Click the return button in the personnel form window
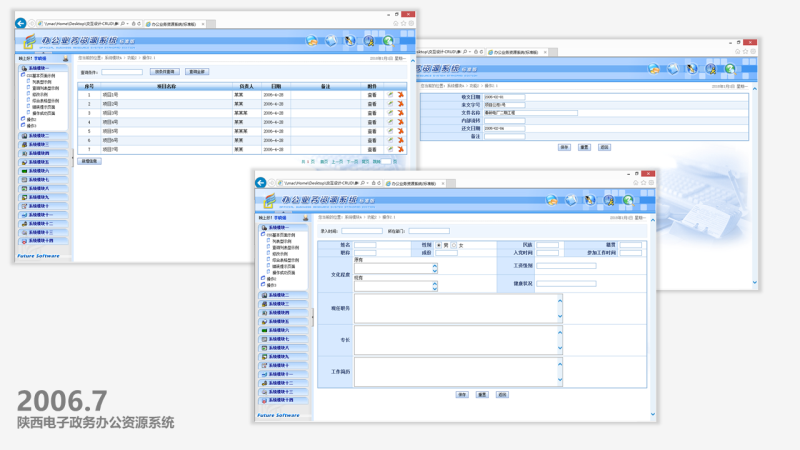 [502, 395]
